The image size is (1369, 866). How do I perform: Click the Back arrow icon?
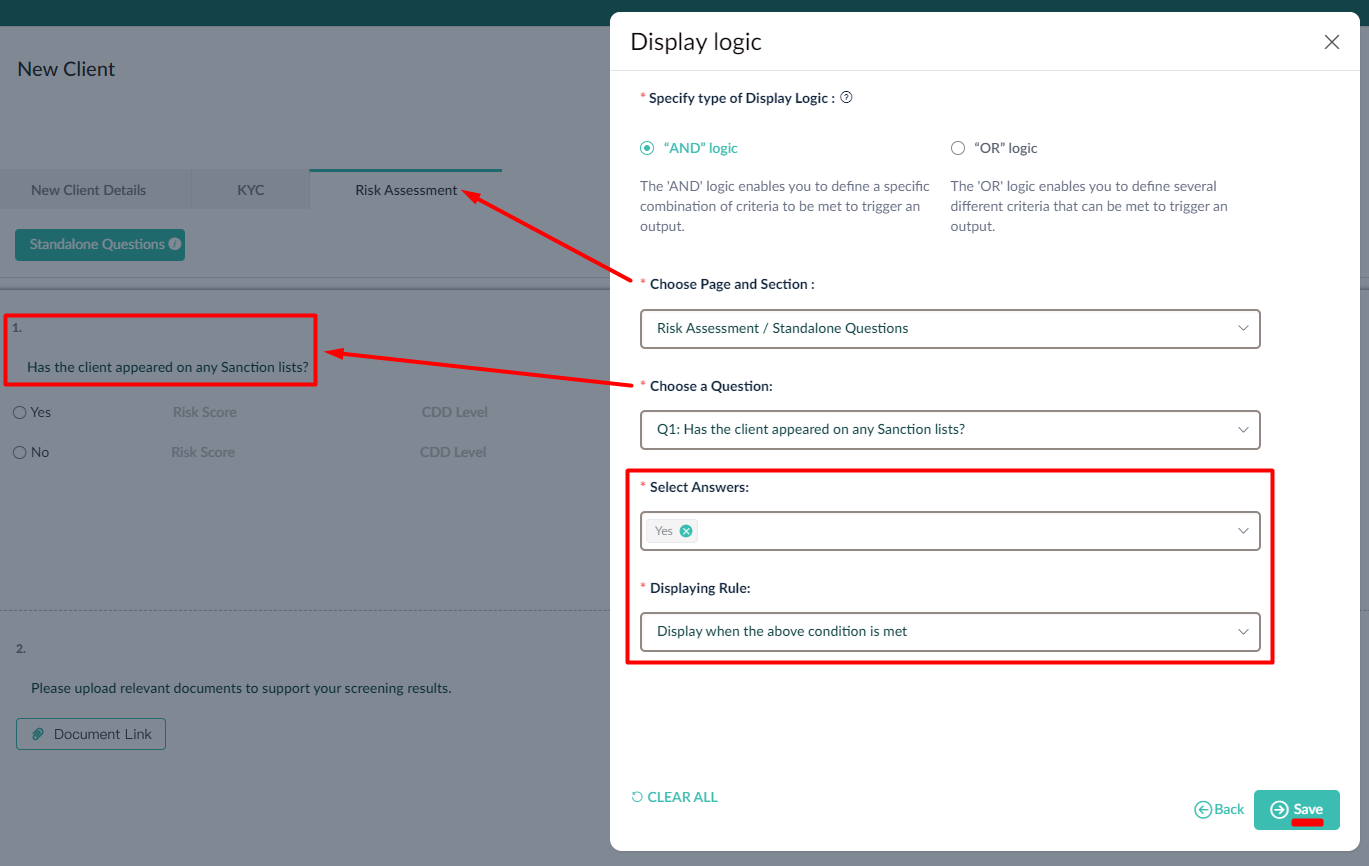point(1203,809)
